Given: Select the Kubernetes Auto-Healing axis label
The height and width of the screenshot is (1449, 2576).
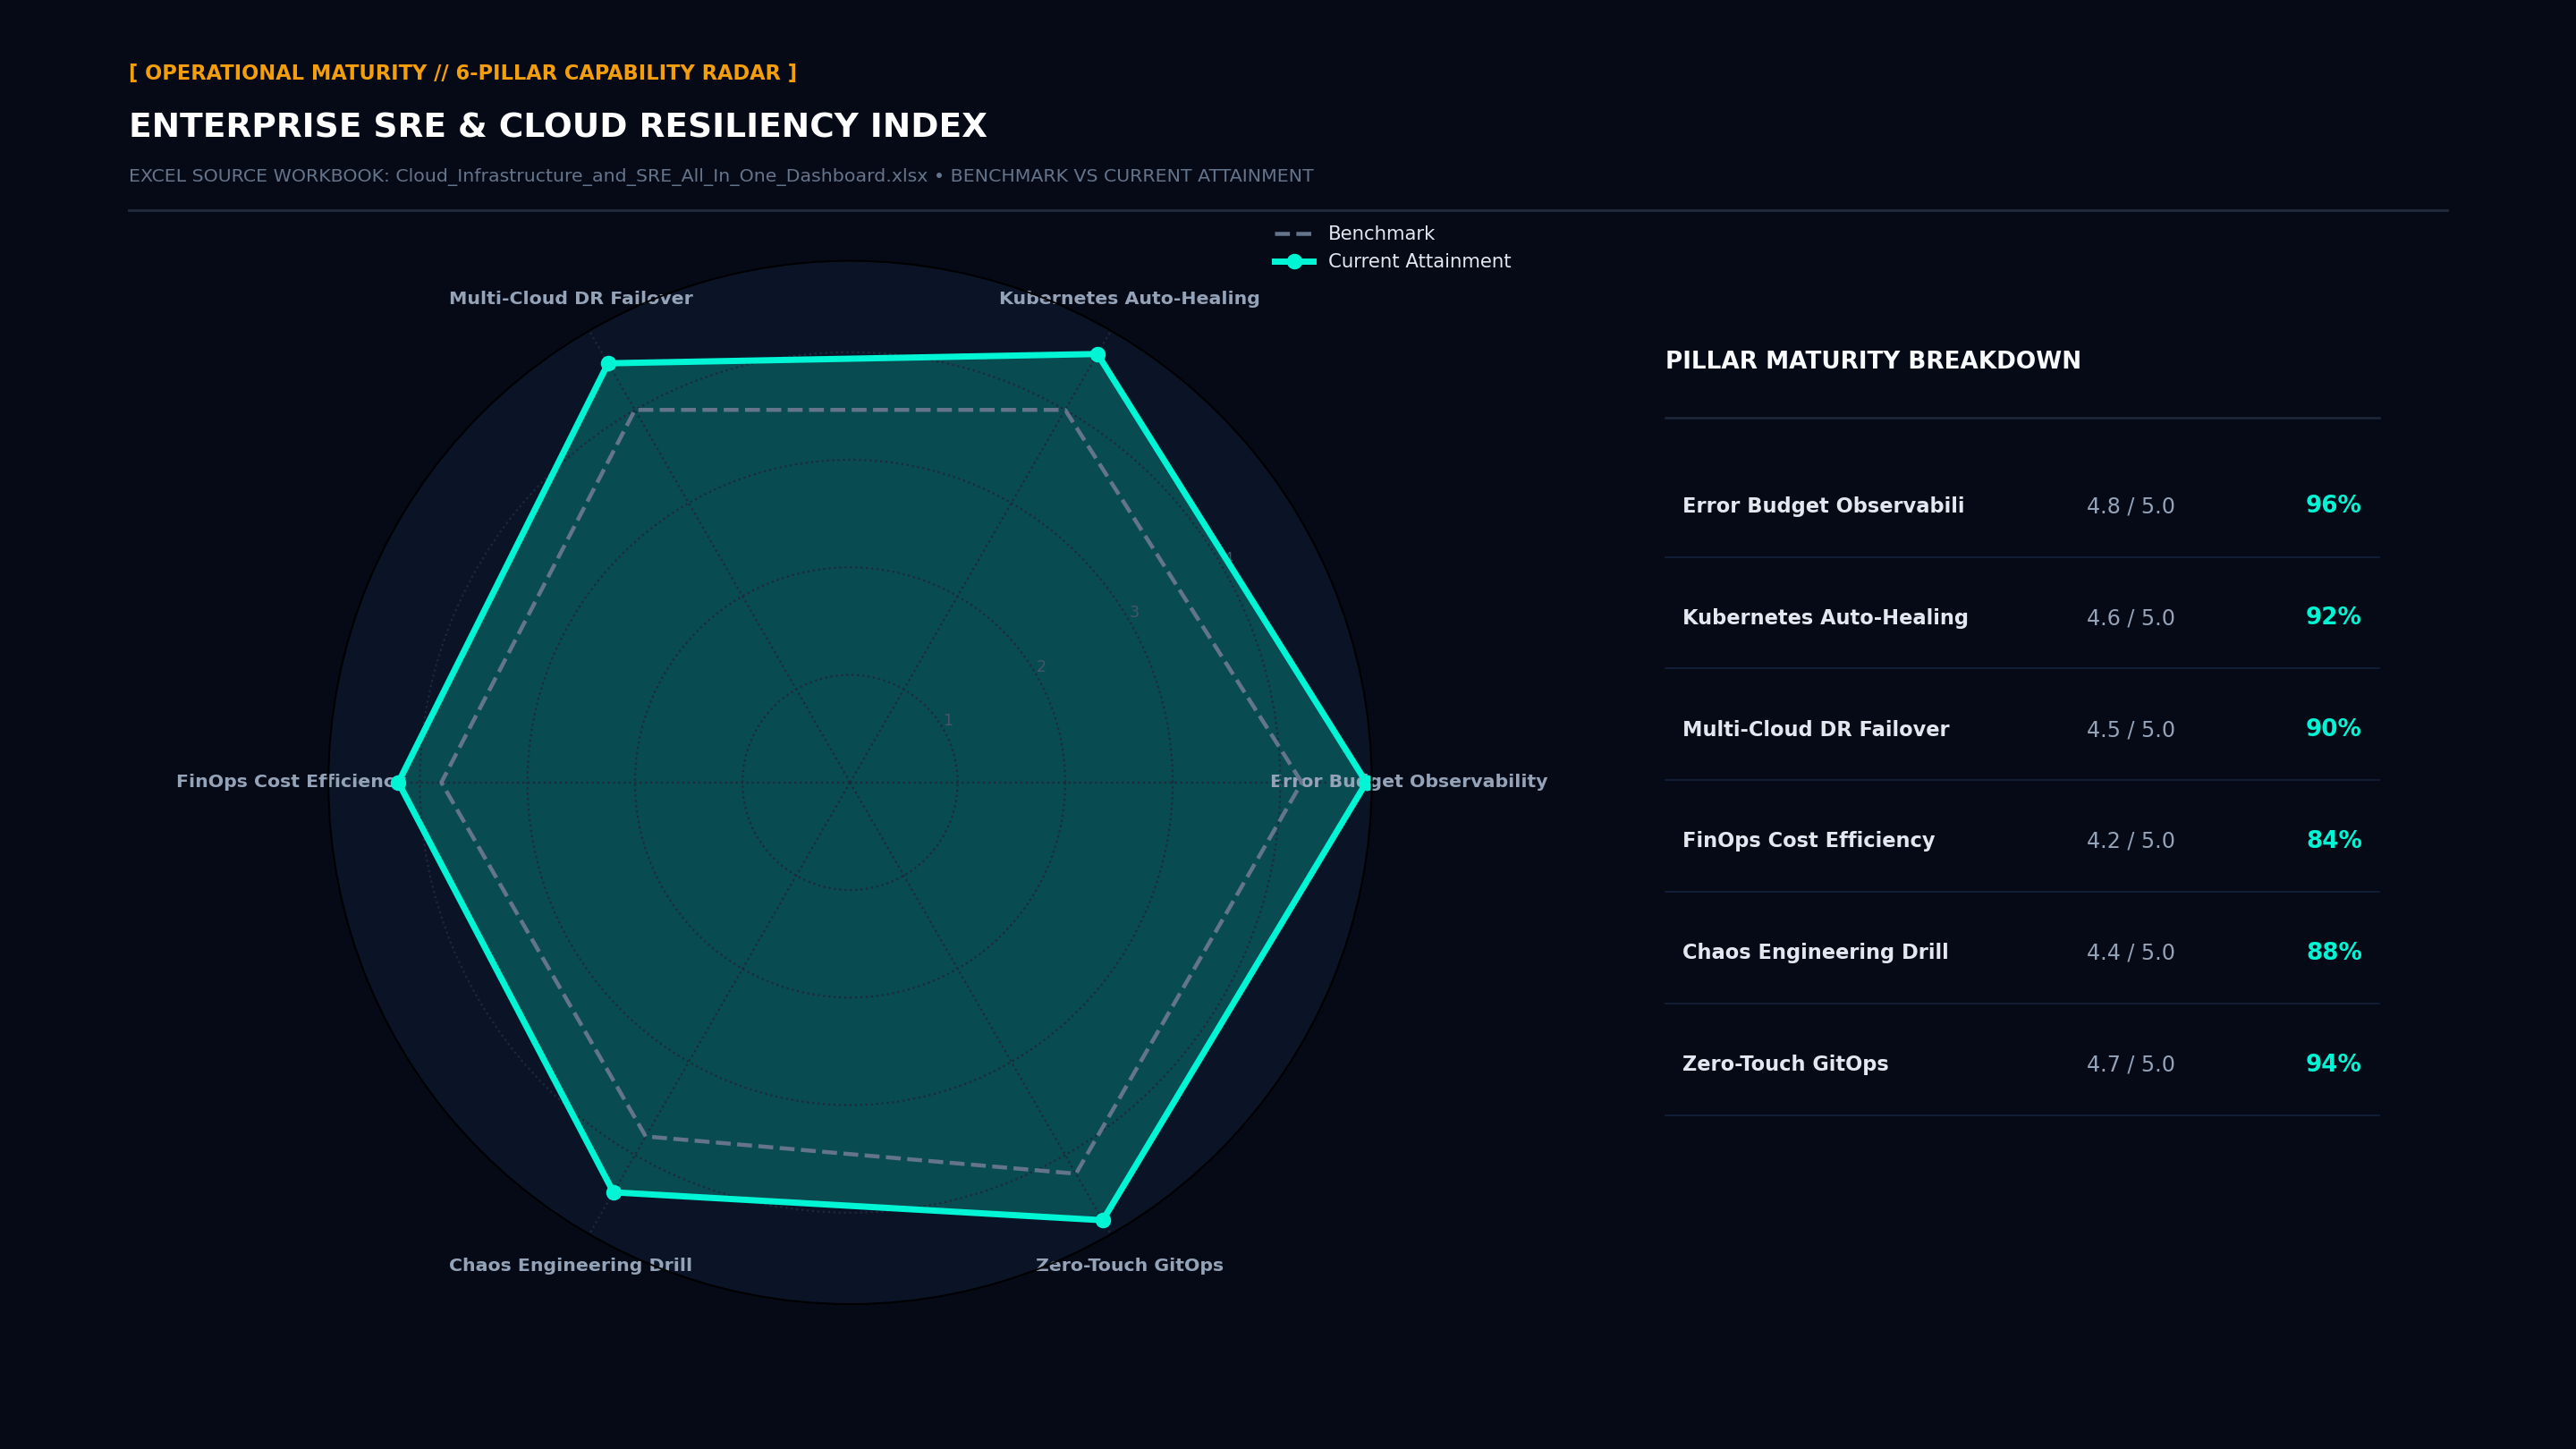Looking at the screenshot, I should 1129,298.
